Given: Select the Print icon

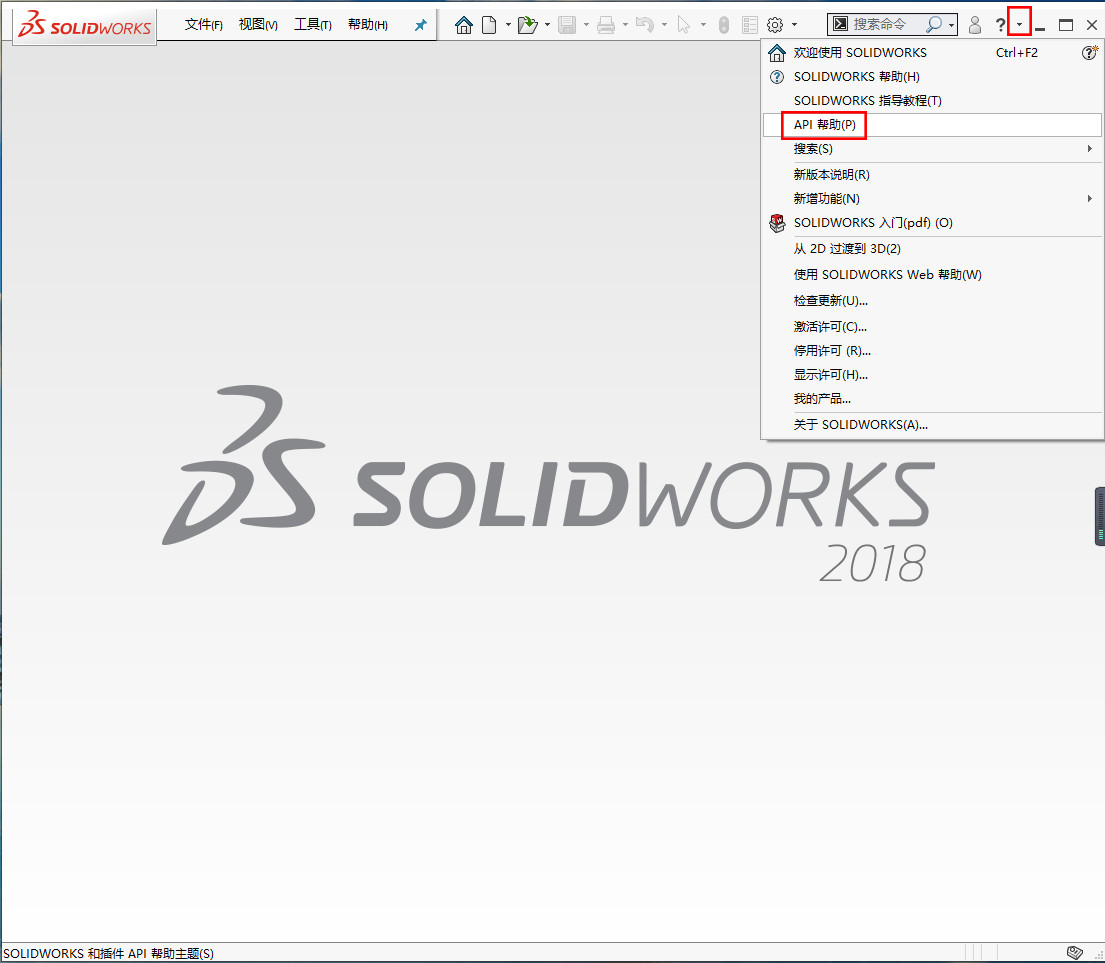Looking at the screenshot, I should [604, 24].
